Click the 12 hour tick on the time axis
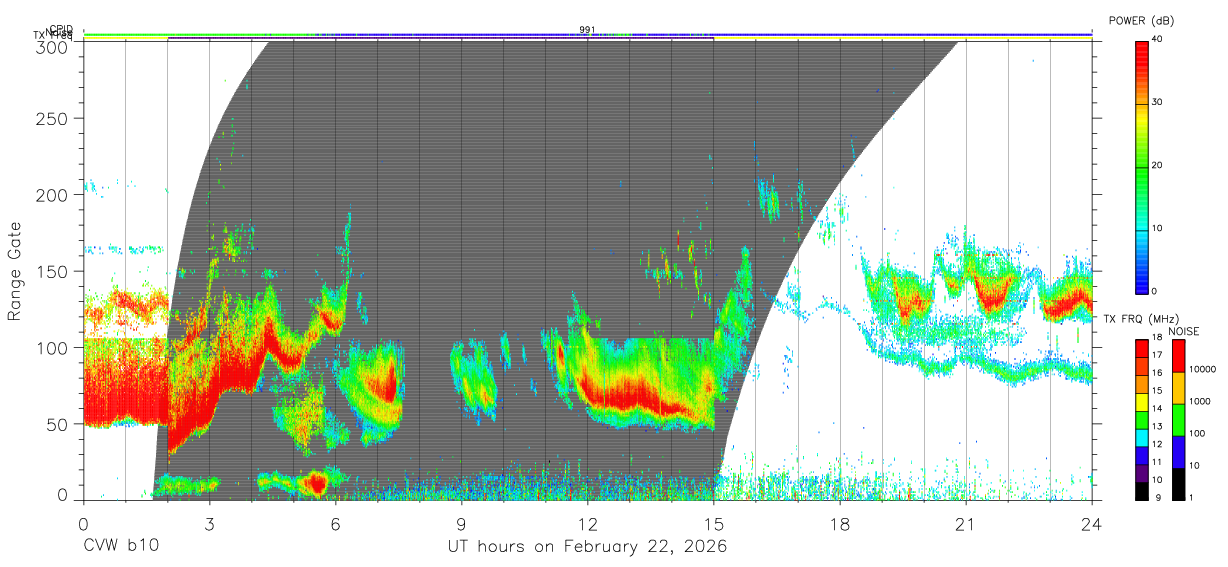 coord(588,523)
